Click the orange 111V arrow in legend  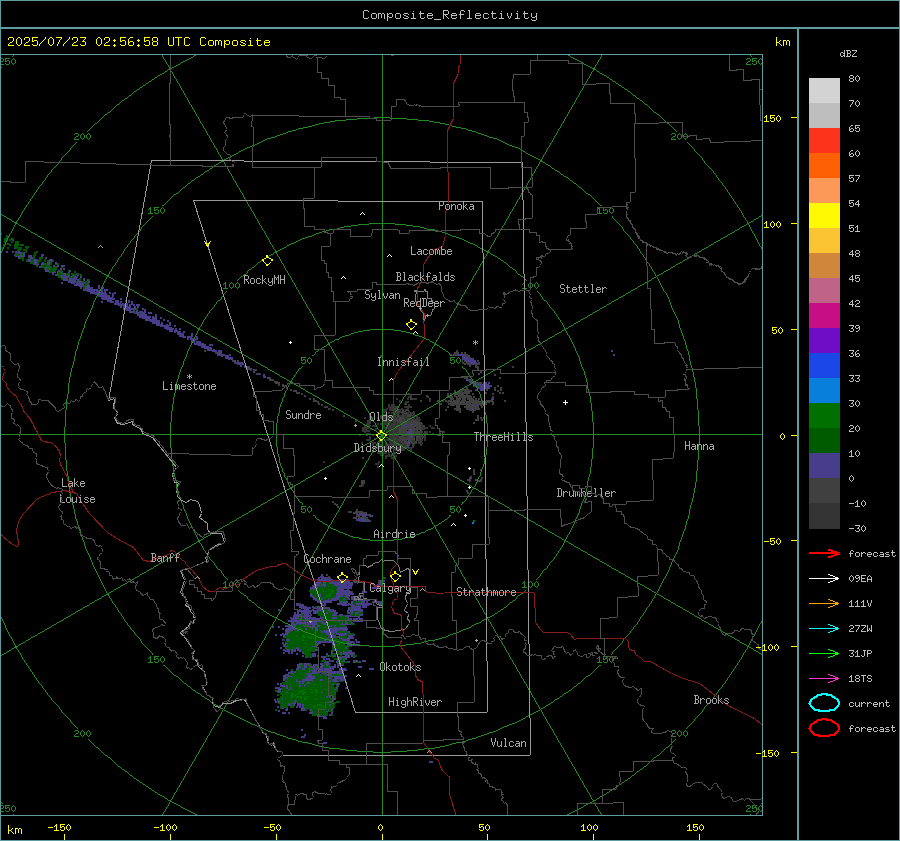824,603
